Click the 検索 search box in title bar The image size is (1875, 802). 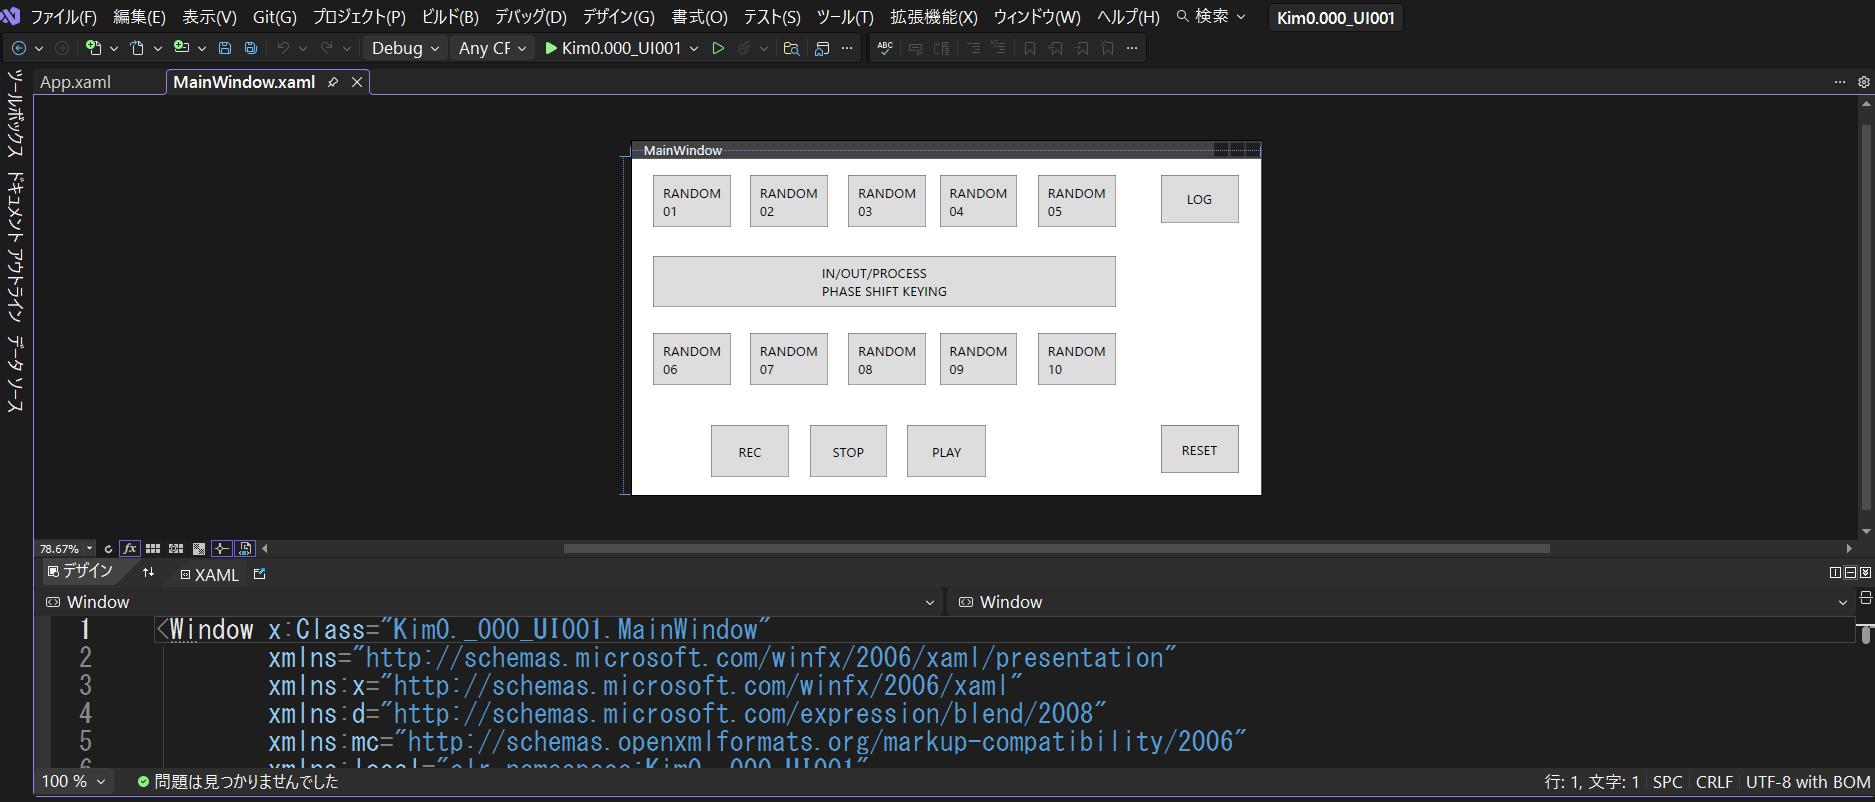coord(1211,17)
